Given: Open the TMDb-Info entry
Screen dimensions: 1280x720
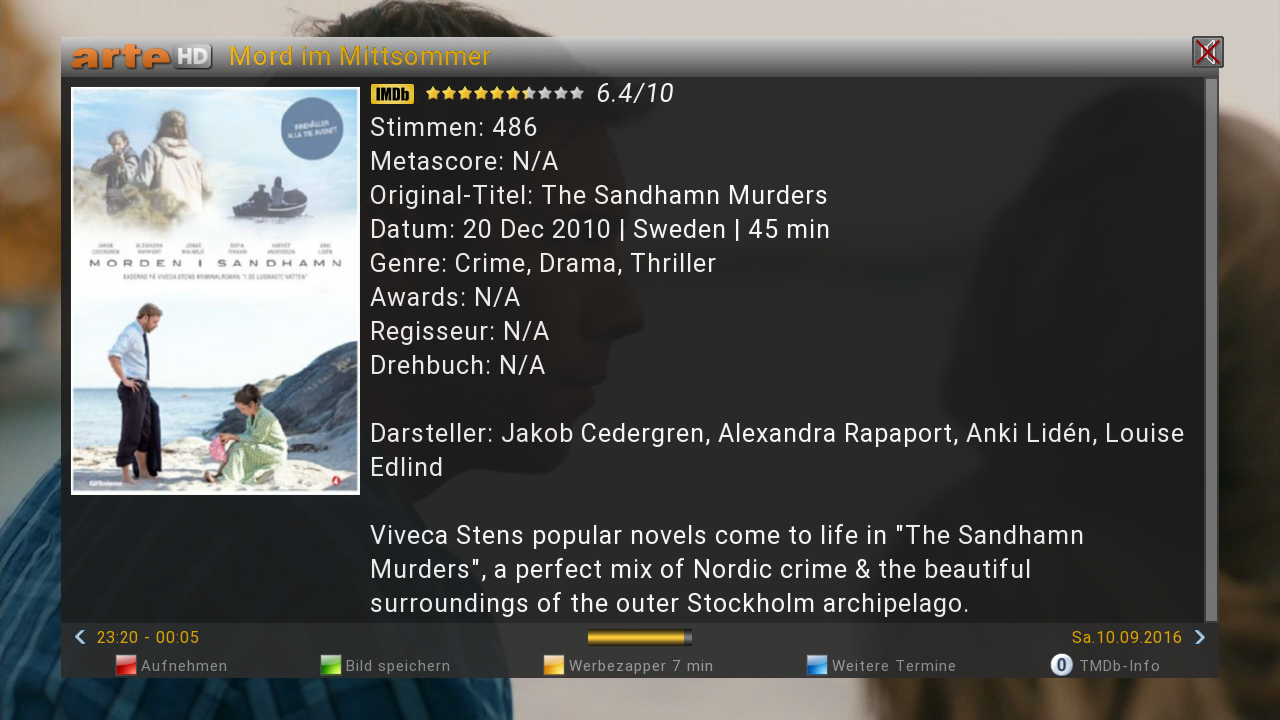Looking at the screenshot, I should click(1120, 666).
